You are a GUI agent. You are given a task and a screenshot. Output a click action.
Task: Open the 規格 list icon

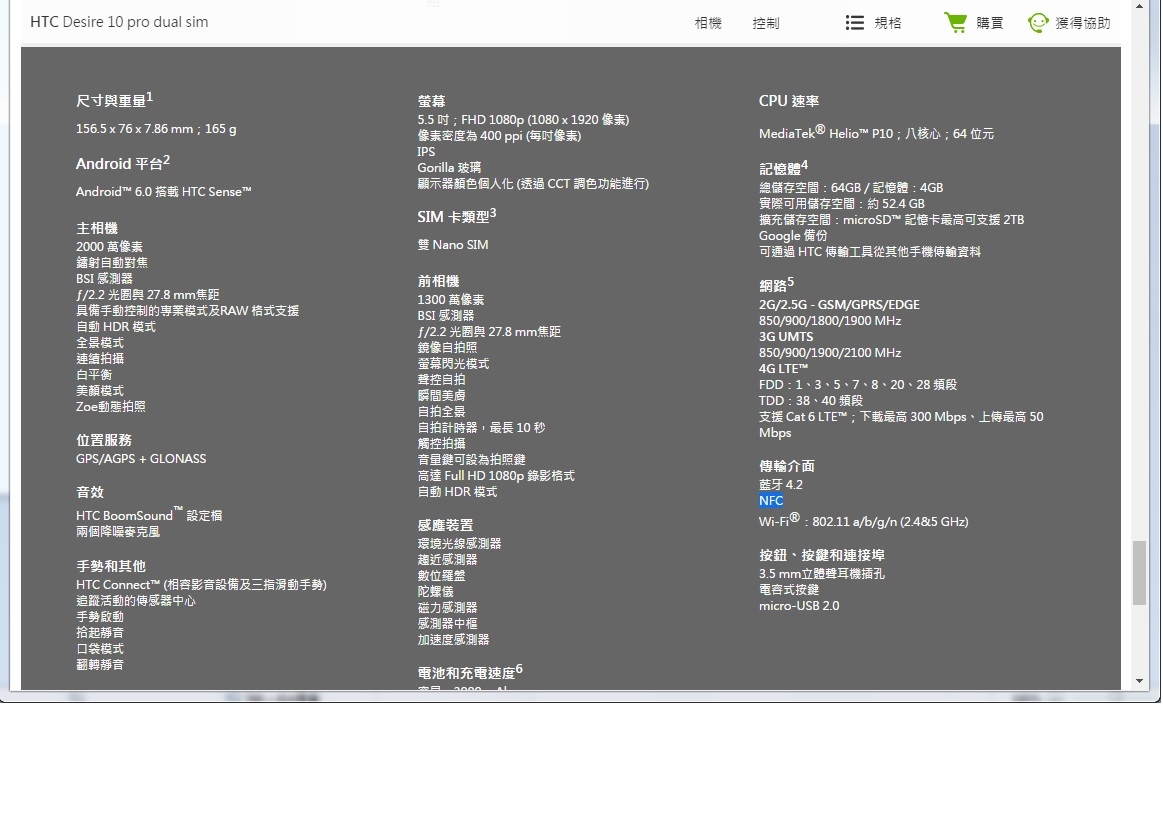coord(854,23)
